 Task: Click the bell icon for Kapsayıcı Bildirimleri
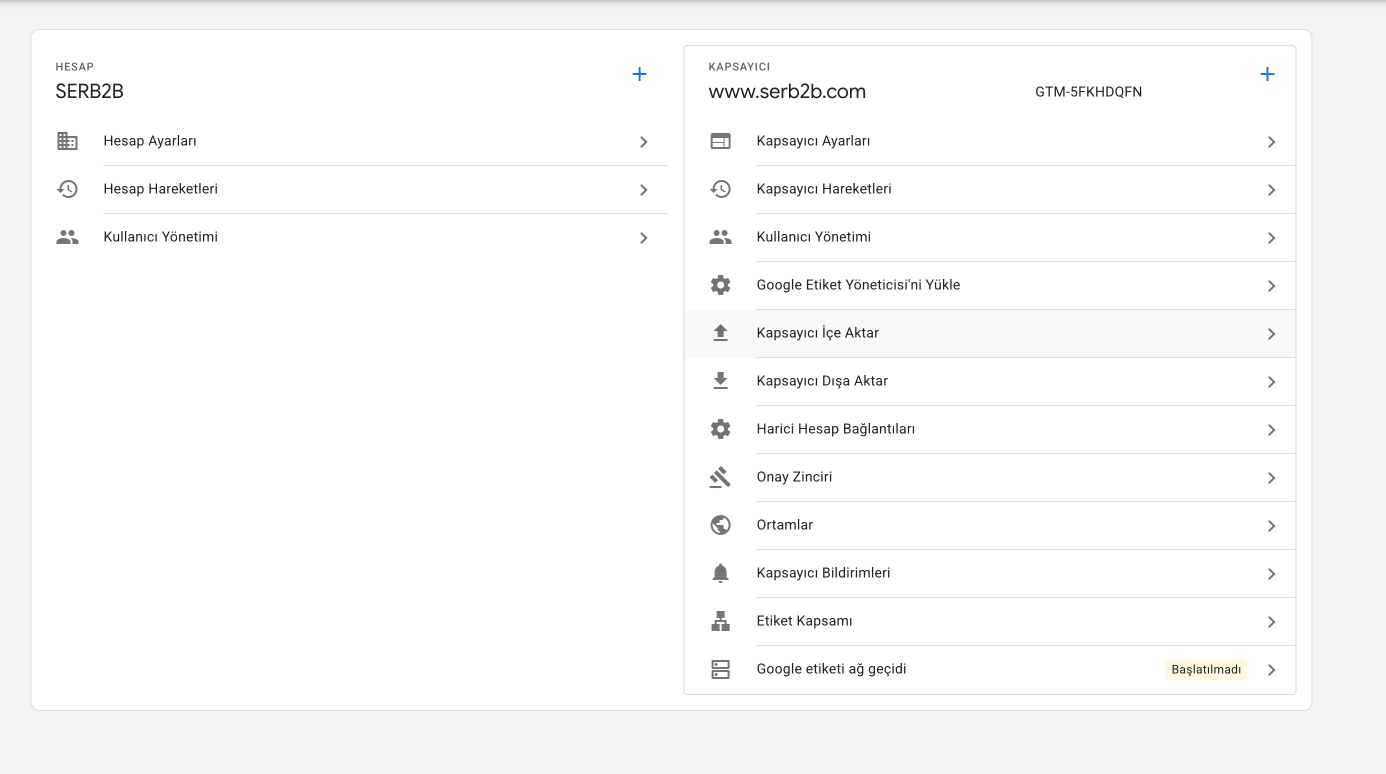(x=720, y=573)
